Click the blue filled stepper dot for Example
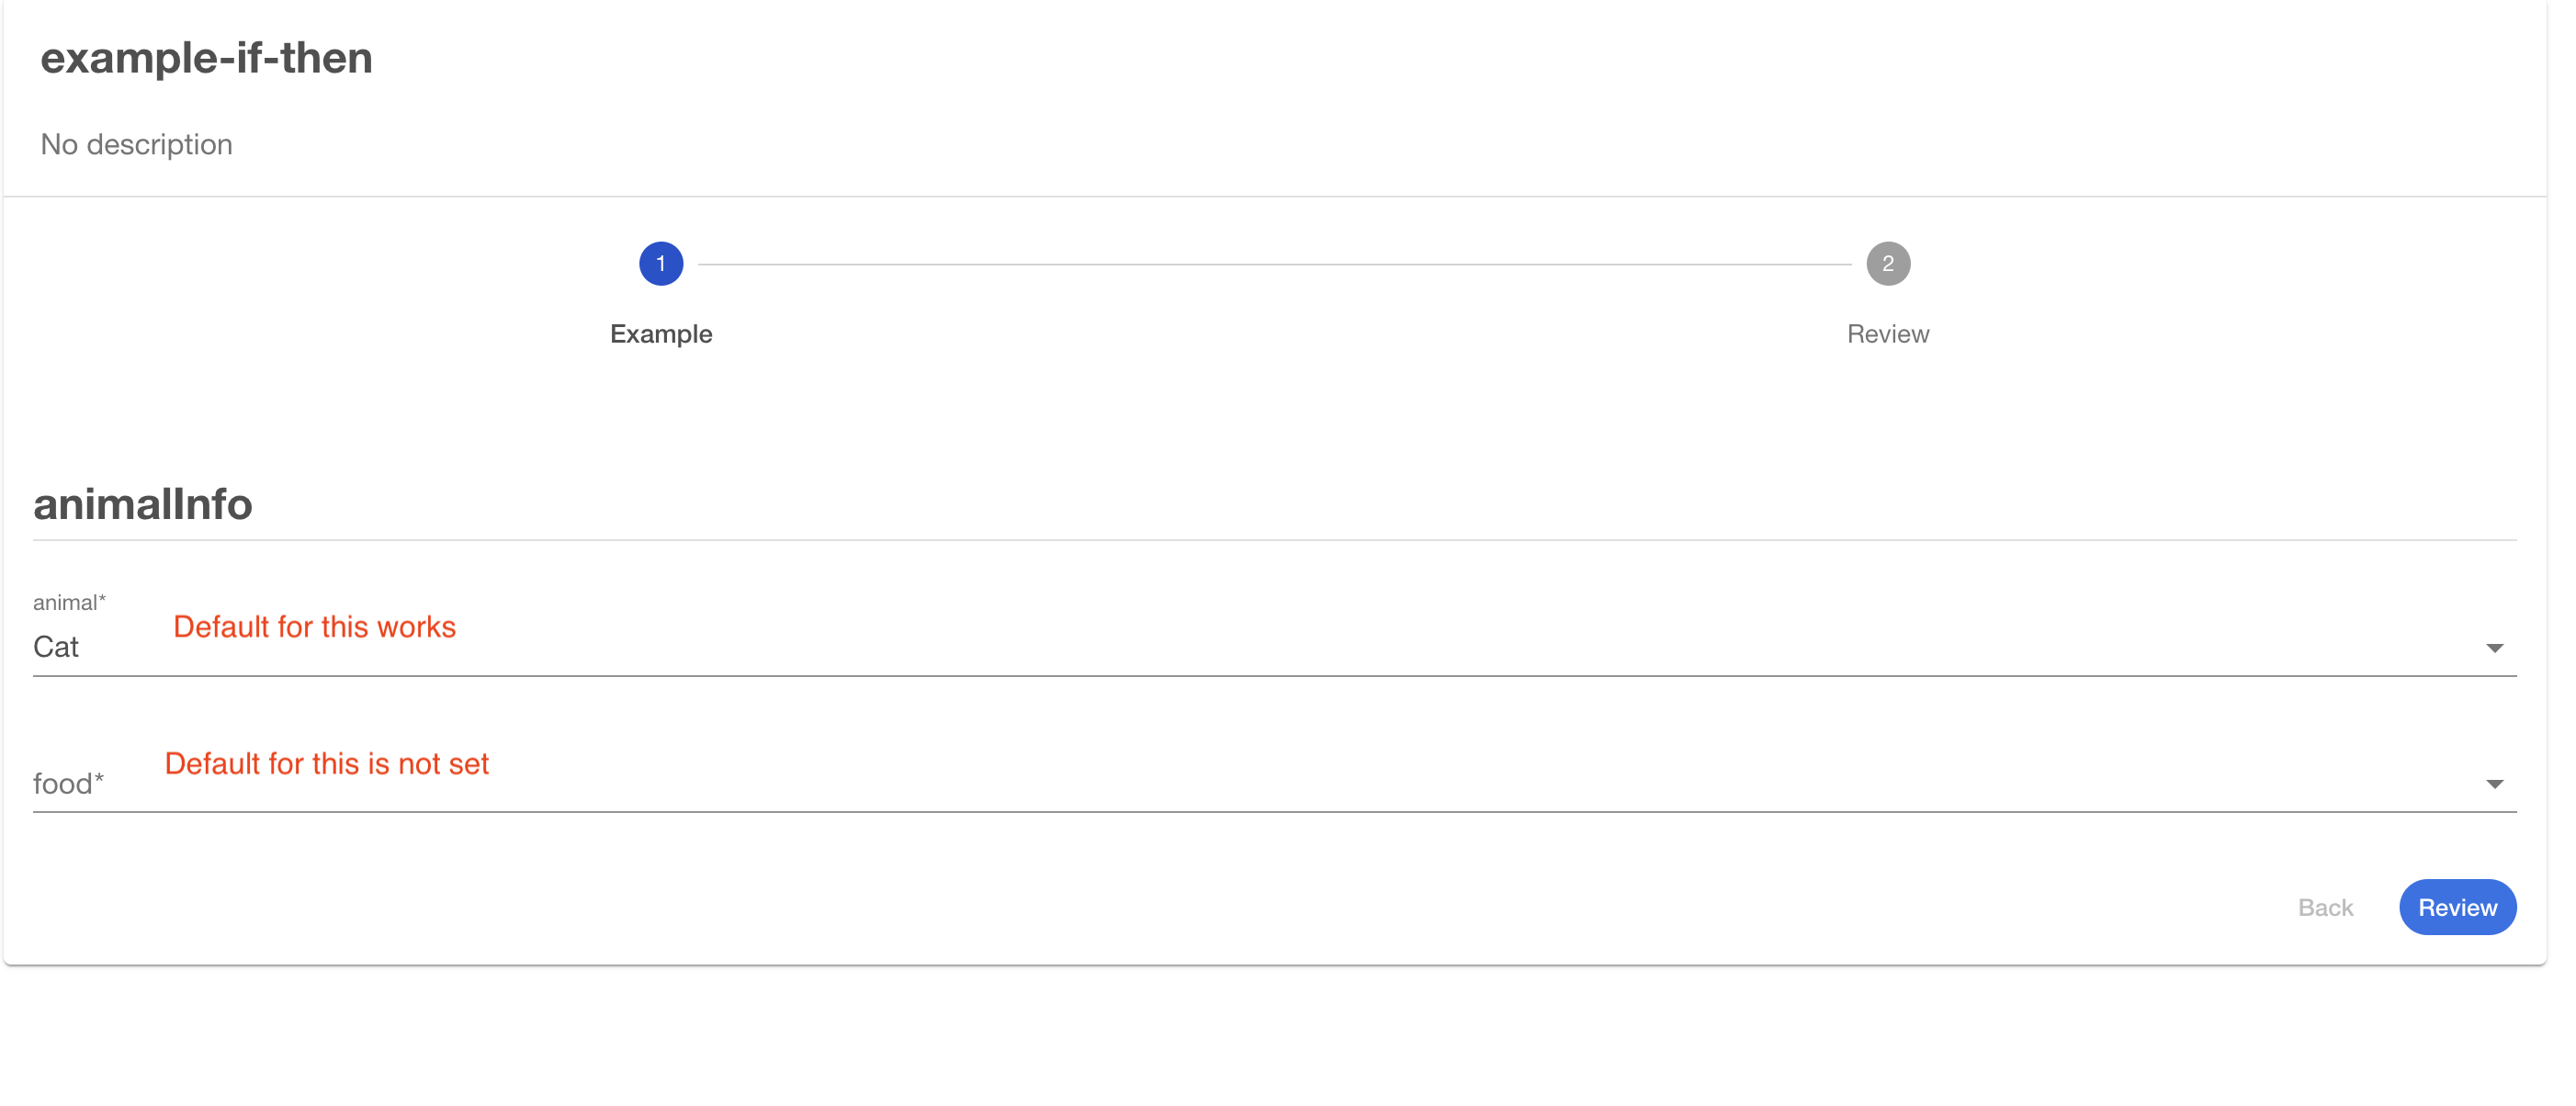The width and height of the screenshot is (2576, 1106). pyautogui.click(x=661, y=263)
